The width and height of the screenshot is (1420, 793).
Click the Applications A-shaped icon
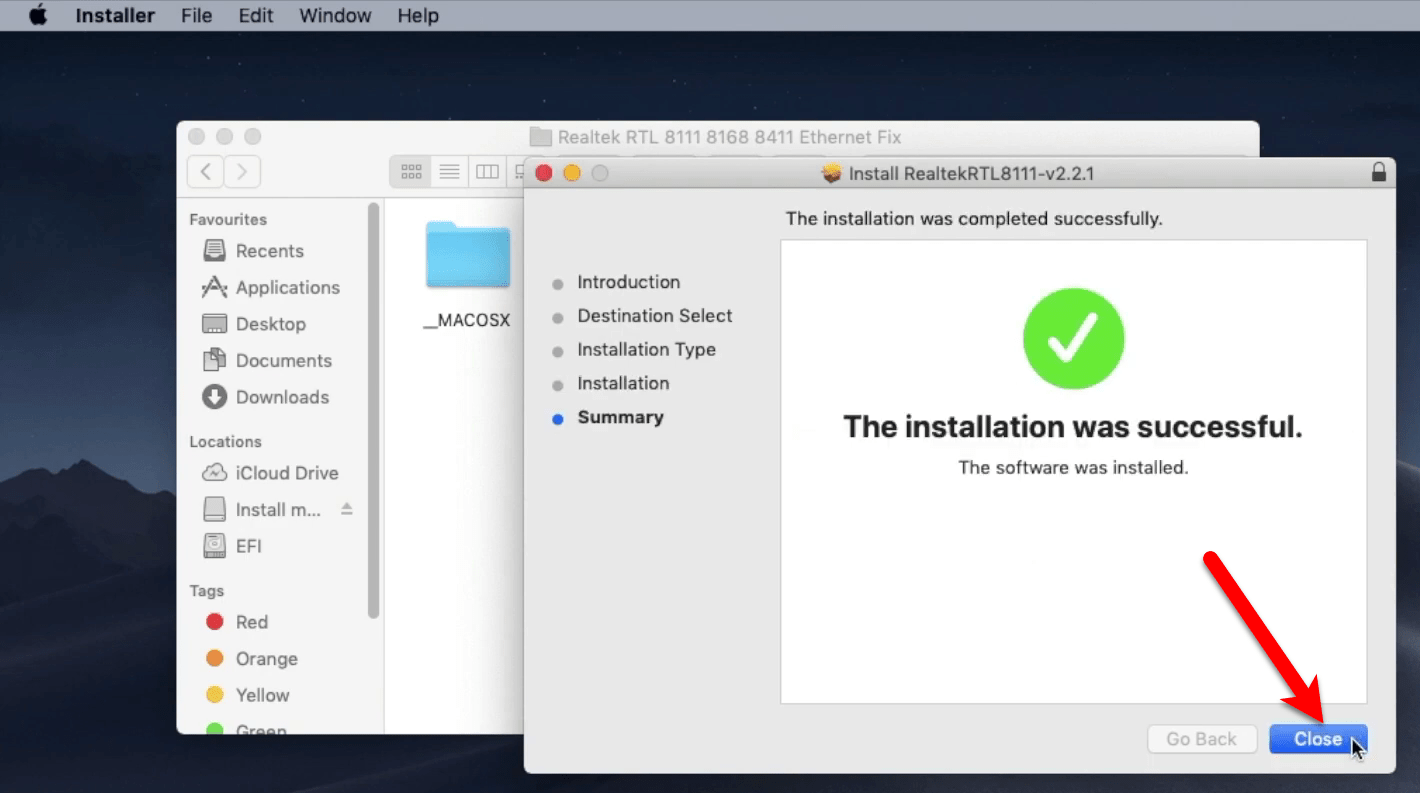click(214, 288)
